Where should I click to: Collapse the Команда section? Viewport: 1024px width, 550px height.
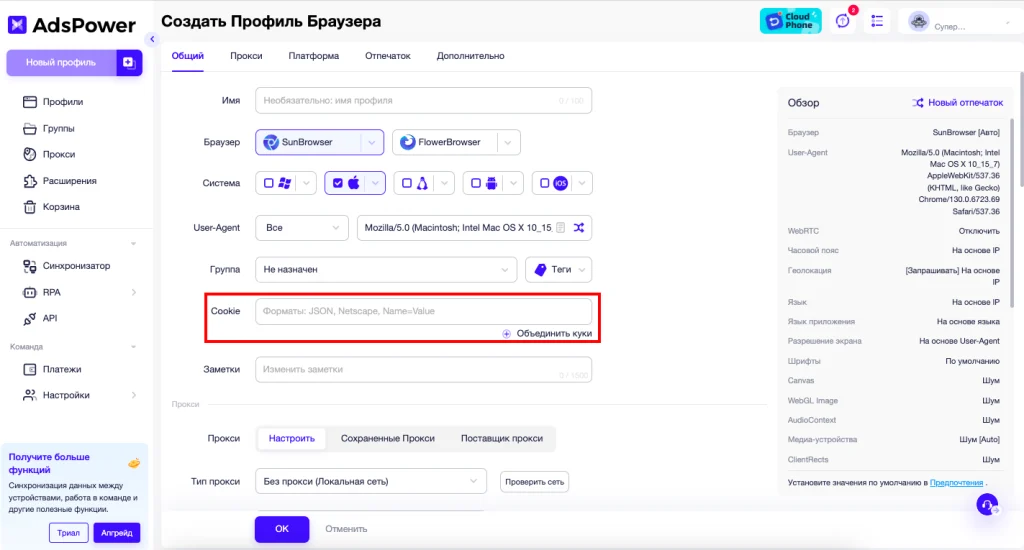click(x=133, y=347)
